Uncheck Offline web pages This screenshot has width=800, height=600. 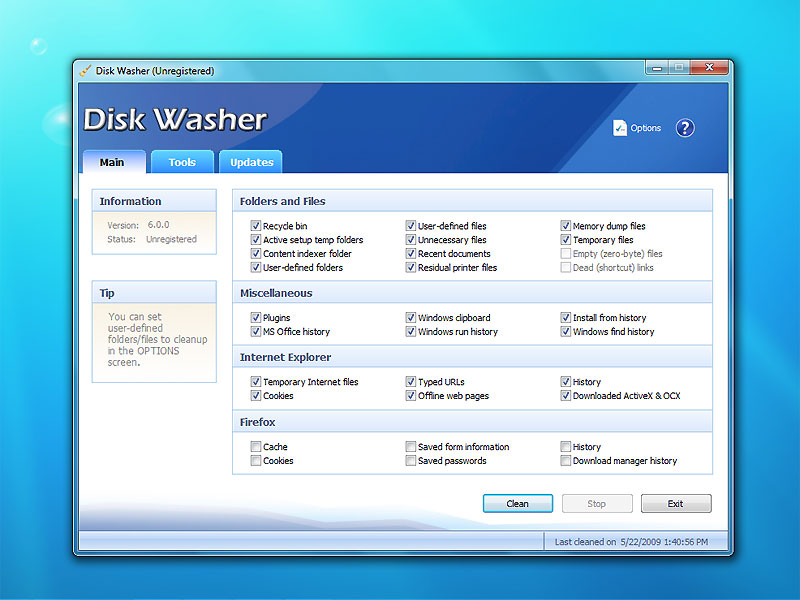coord(411,395)
